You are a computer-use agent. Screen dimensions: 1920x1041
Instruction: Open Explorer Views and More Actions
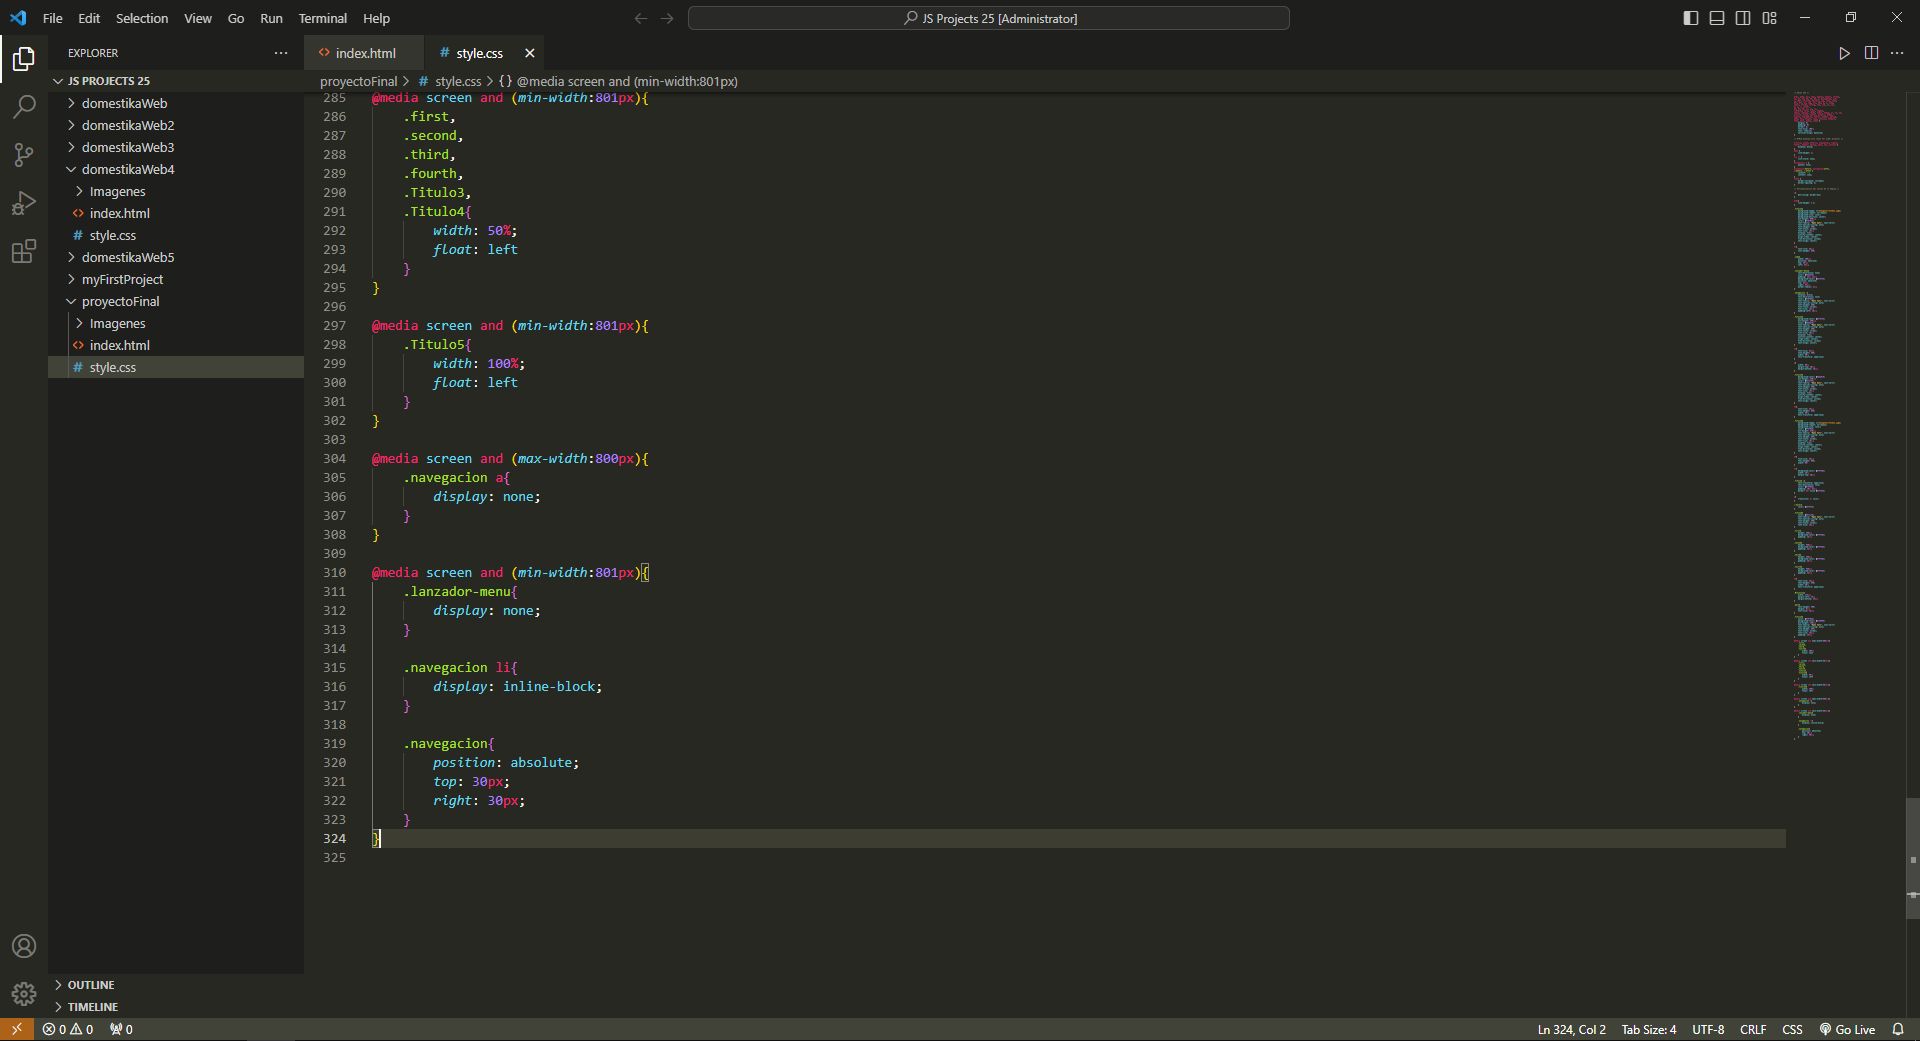(x=281, y=53)
